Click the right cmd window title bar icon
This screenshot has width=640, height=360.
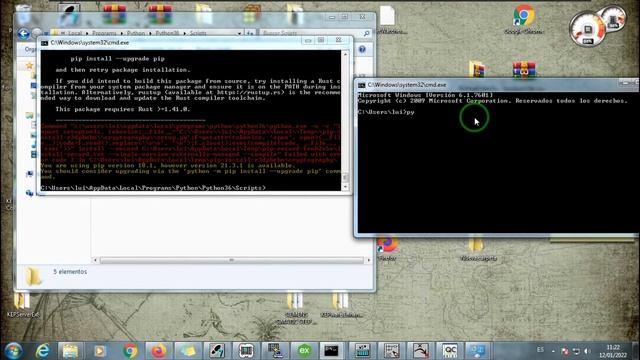362,85
